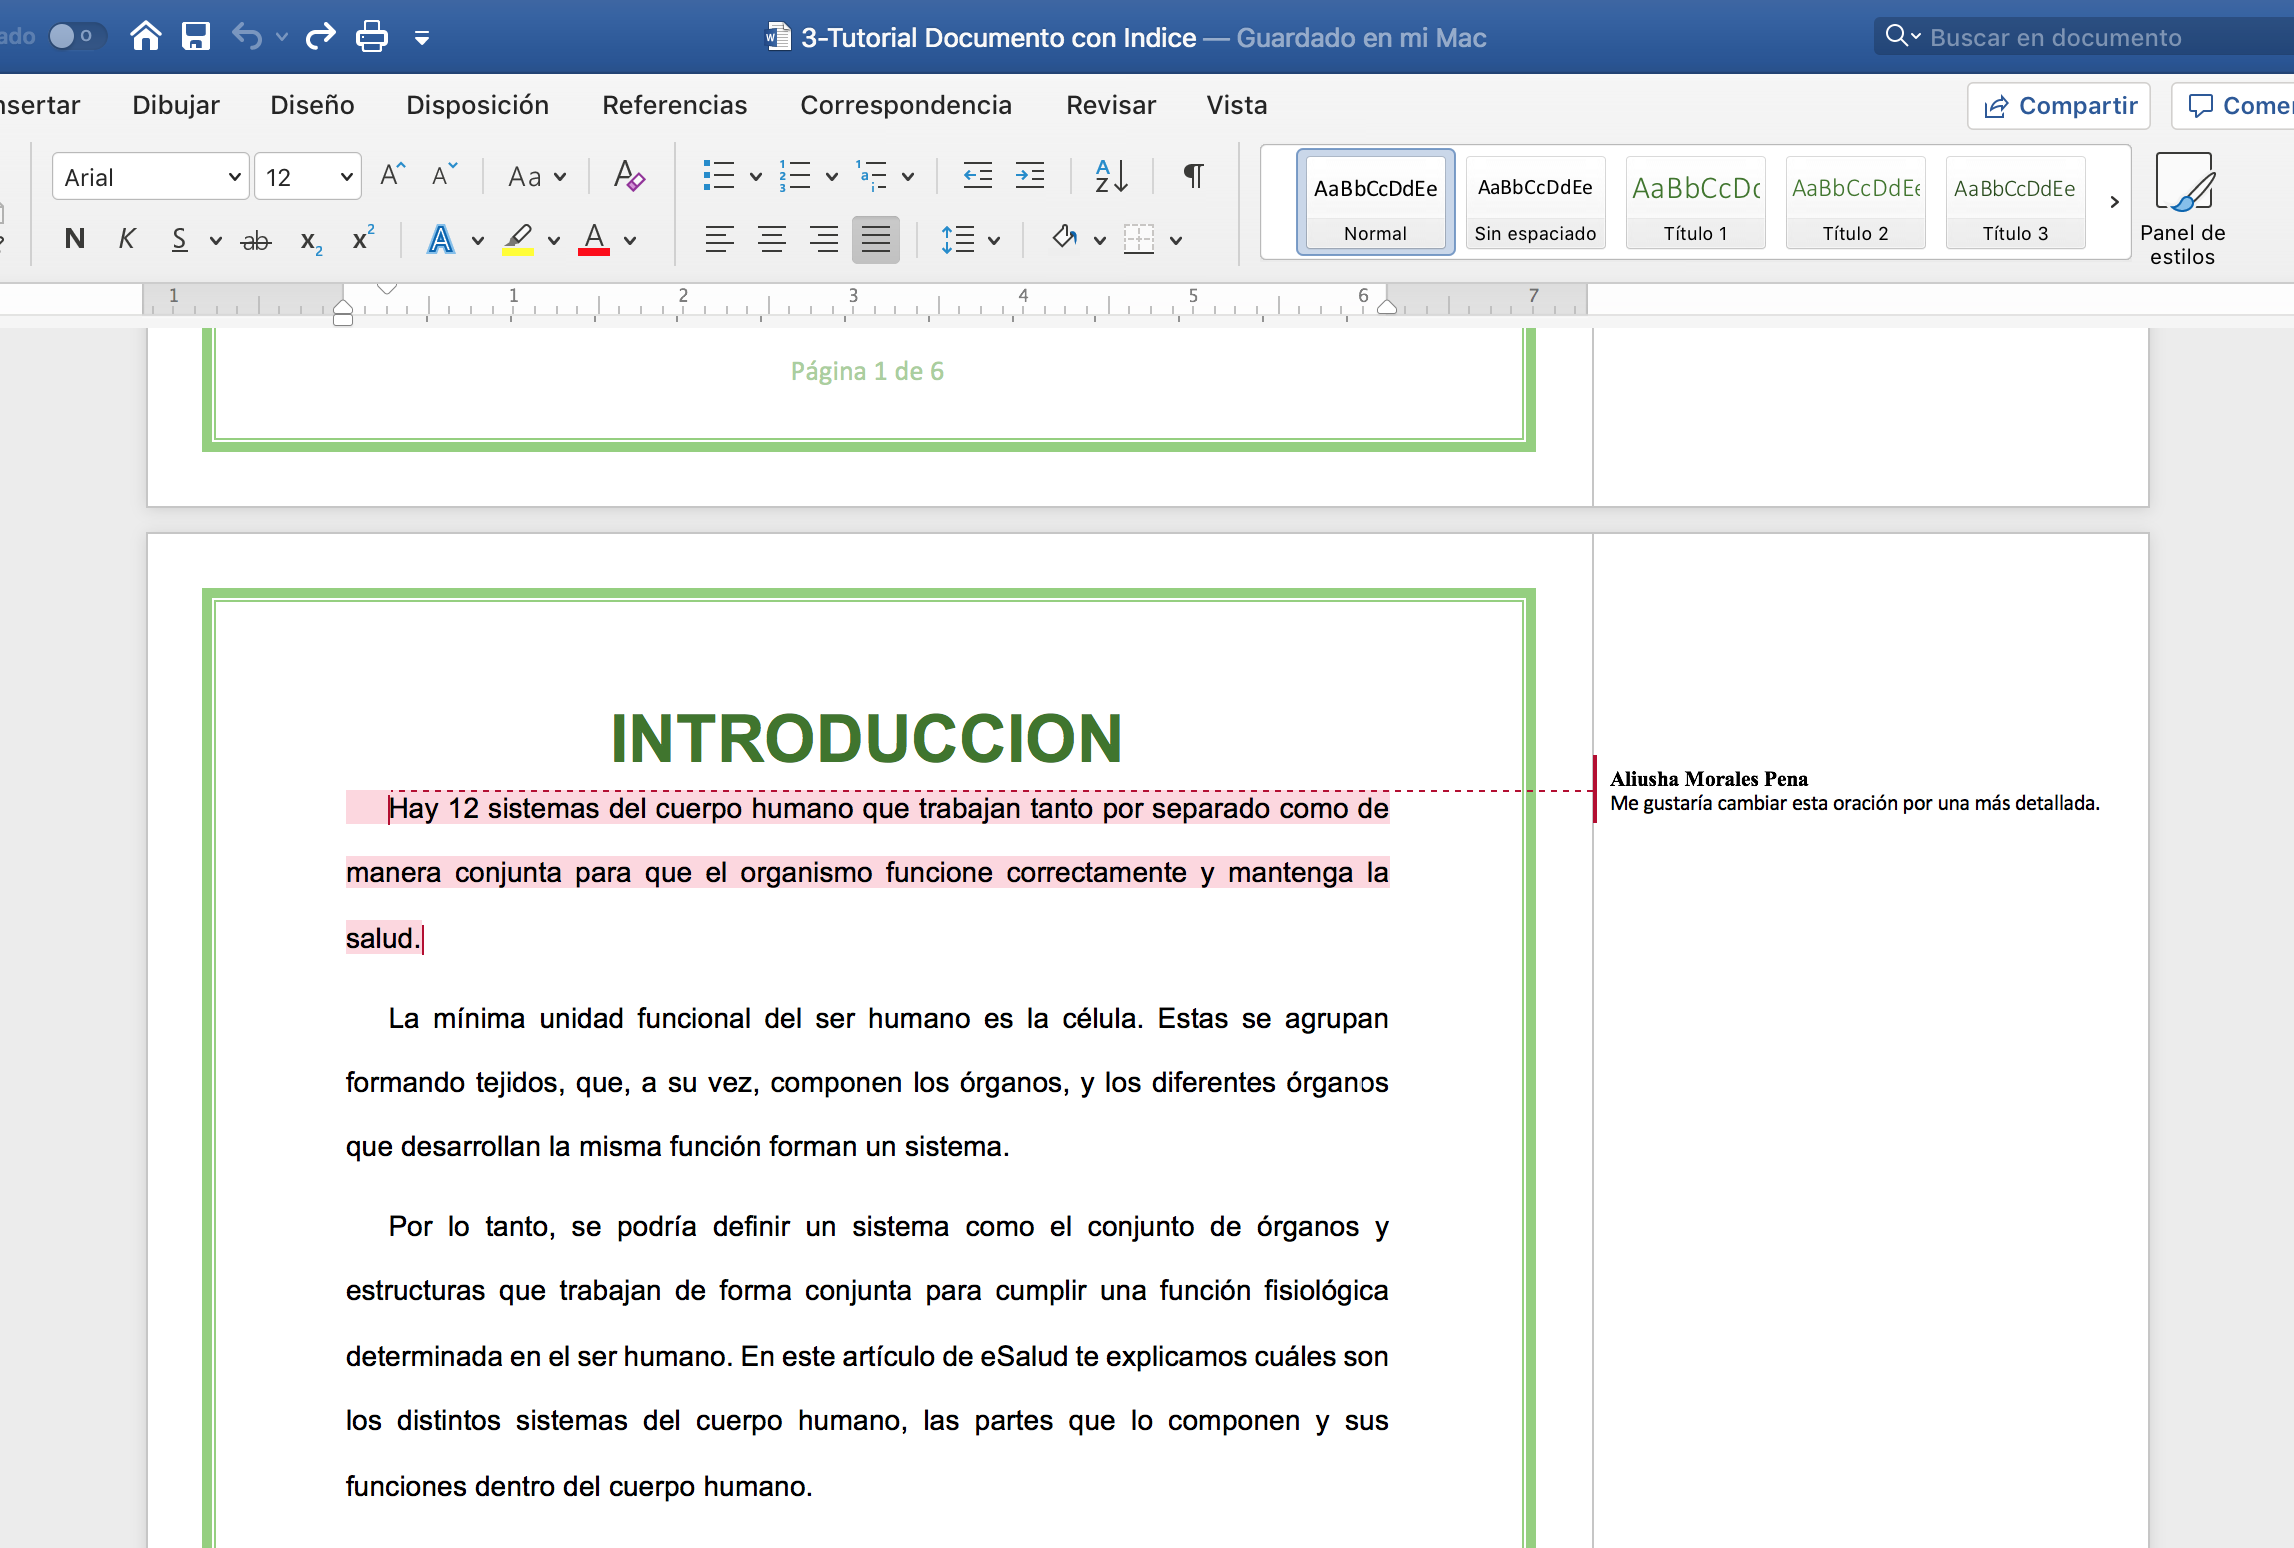
Task: Toggle justified text alignment
Action: coord(875,240)
